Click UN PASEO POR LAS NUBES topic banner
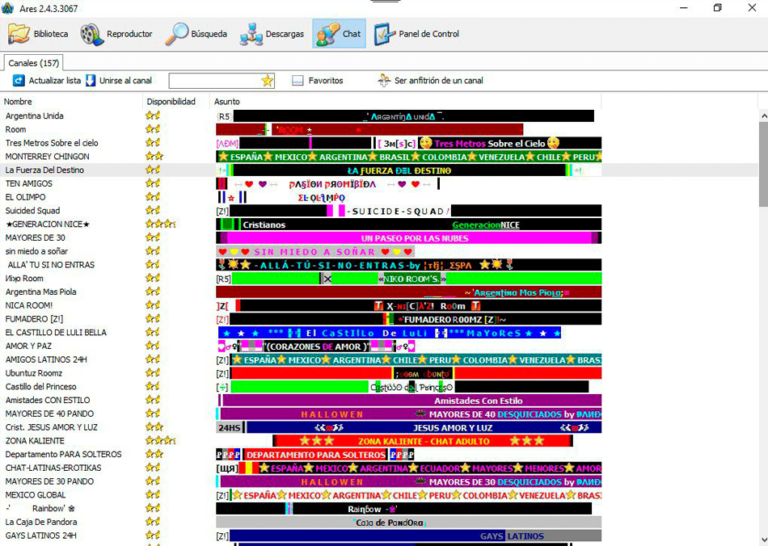The height and width of the screenshot is (546, 768). coord(408,238)
